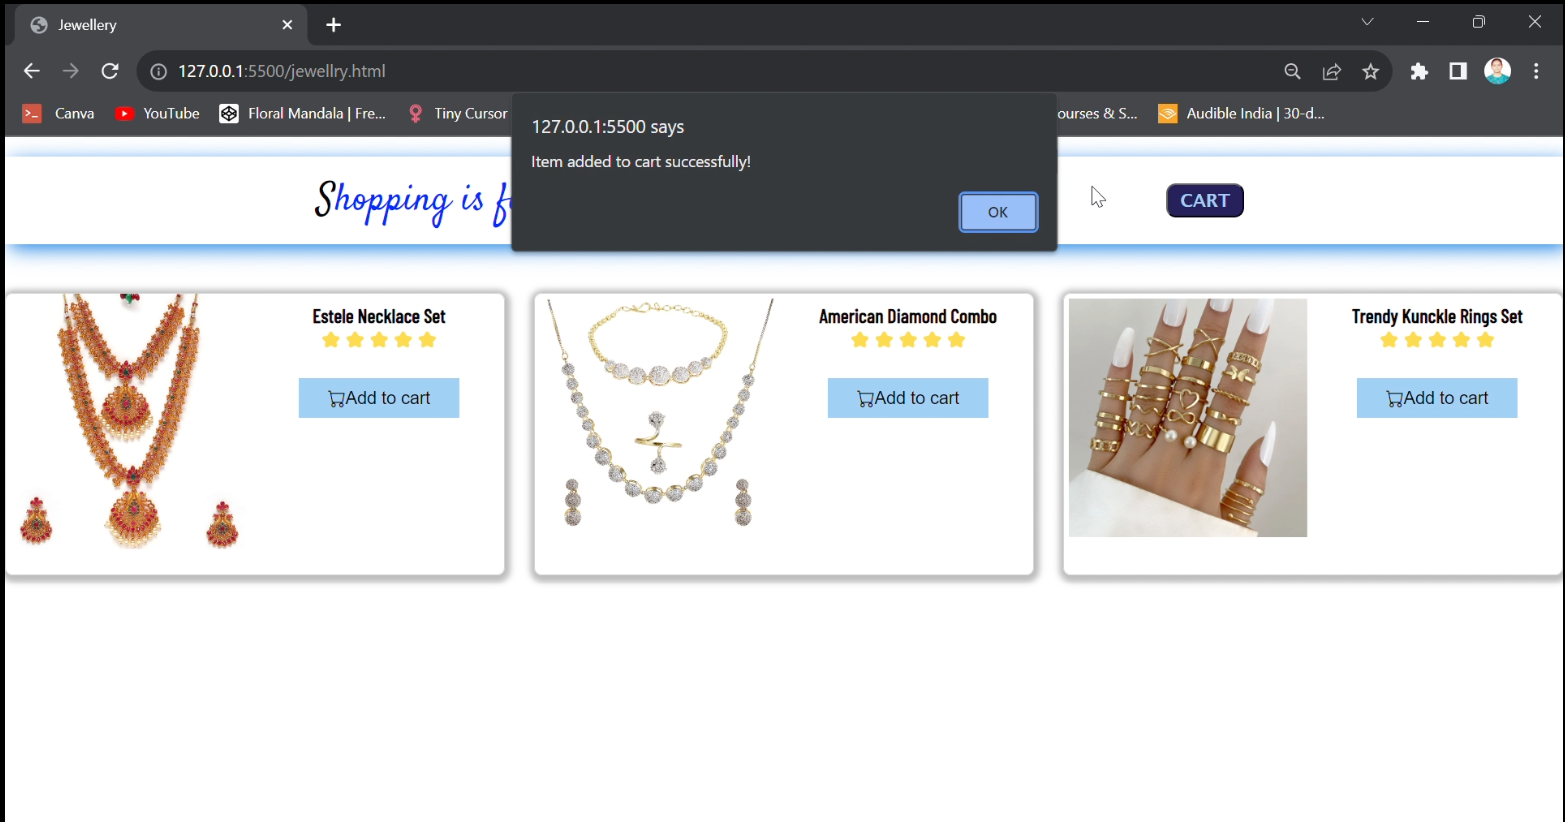Open a new browser tab
The width and height of the screenshot is (1565, 822).
(x=333, y=24)
